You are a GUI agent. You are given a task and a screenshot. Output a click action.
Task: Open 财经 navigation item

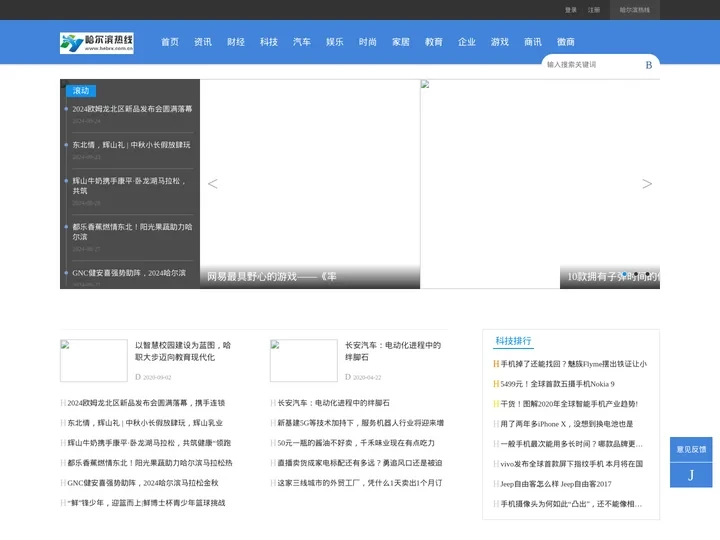point(236,42)
